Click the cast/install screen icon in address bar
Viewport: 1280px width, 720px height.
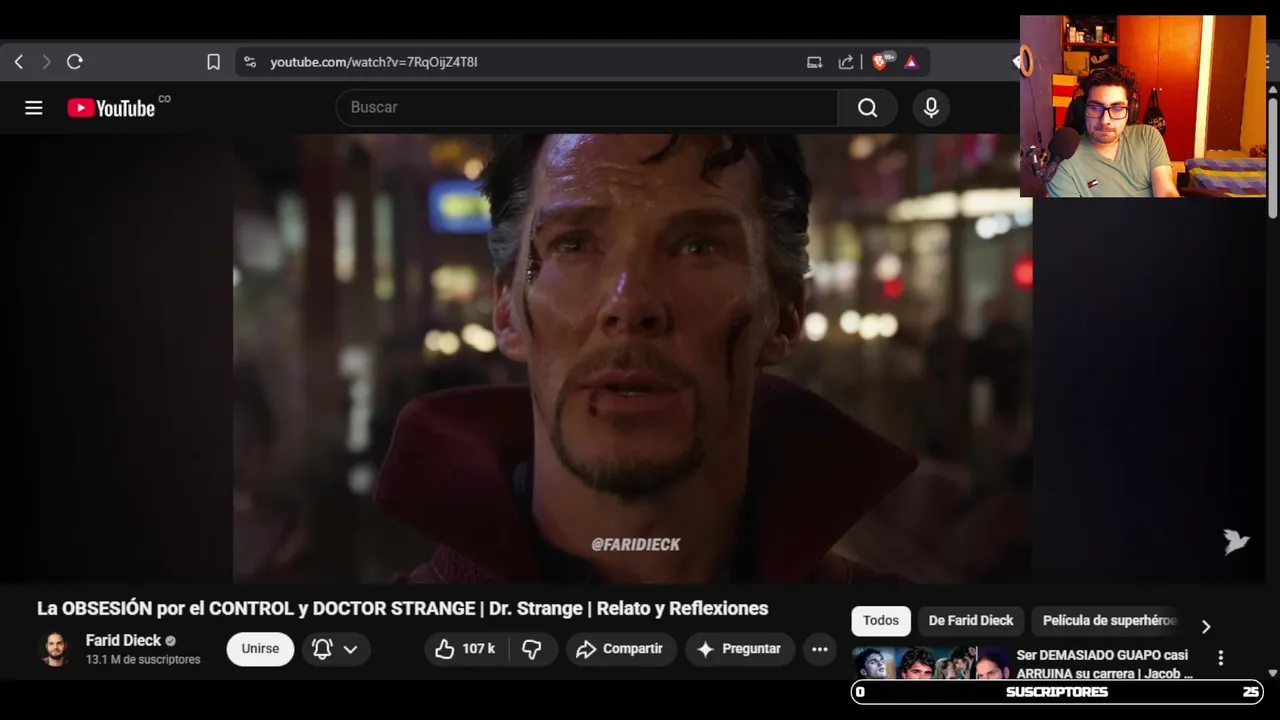(815, 62)
